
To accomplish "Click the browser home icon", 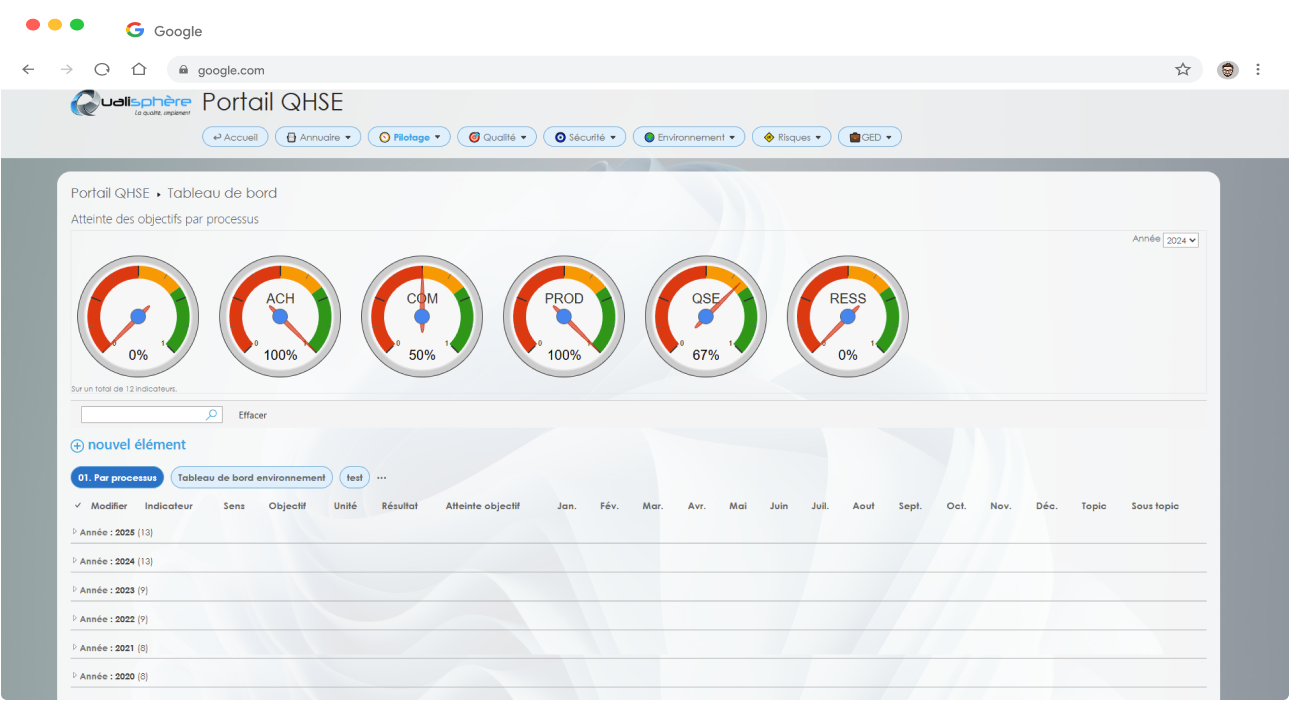I will coord(139,69).
